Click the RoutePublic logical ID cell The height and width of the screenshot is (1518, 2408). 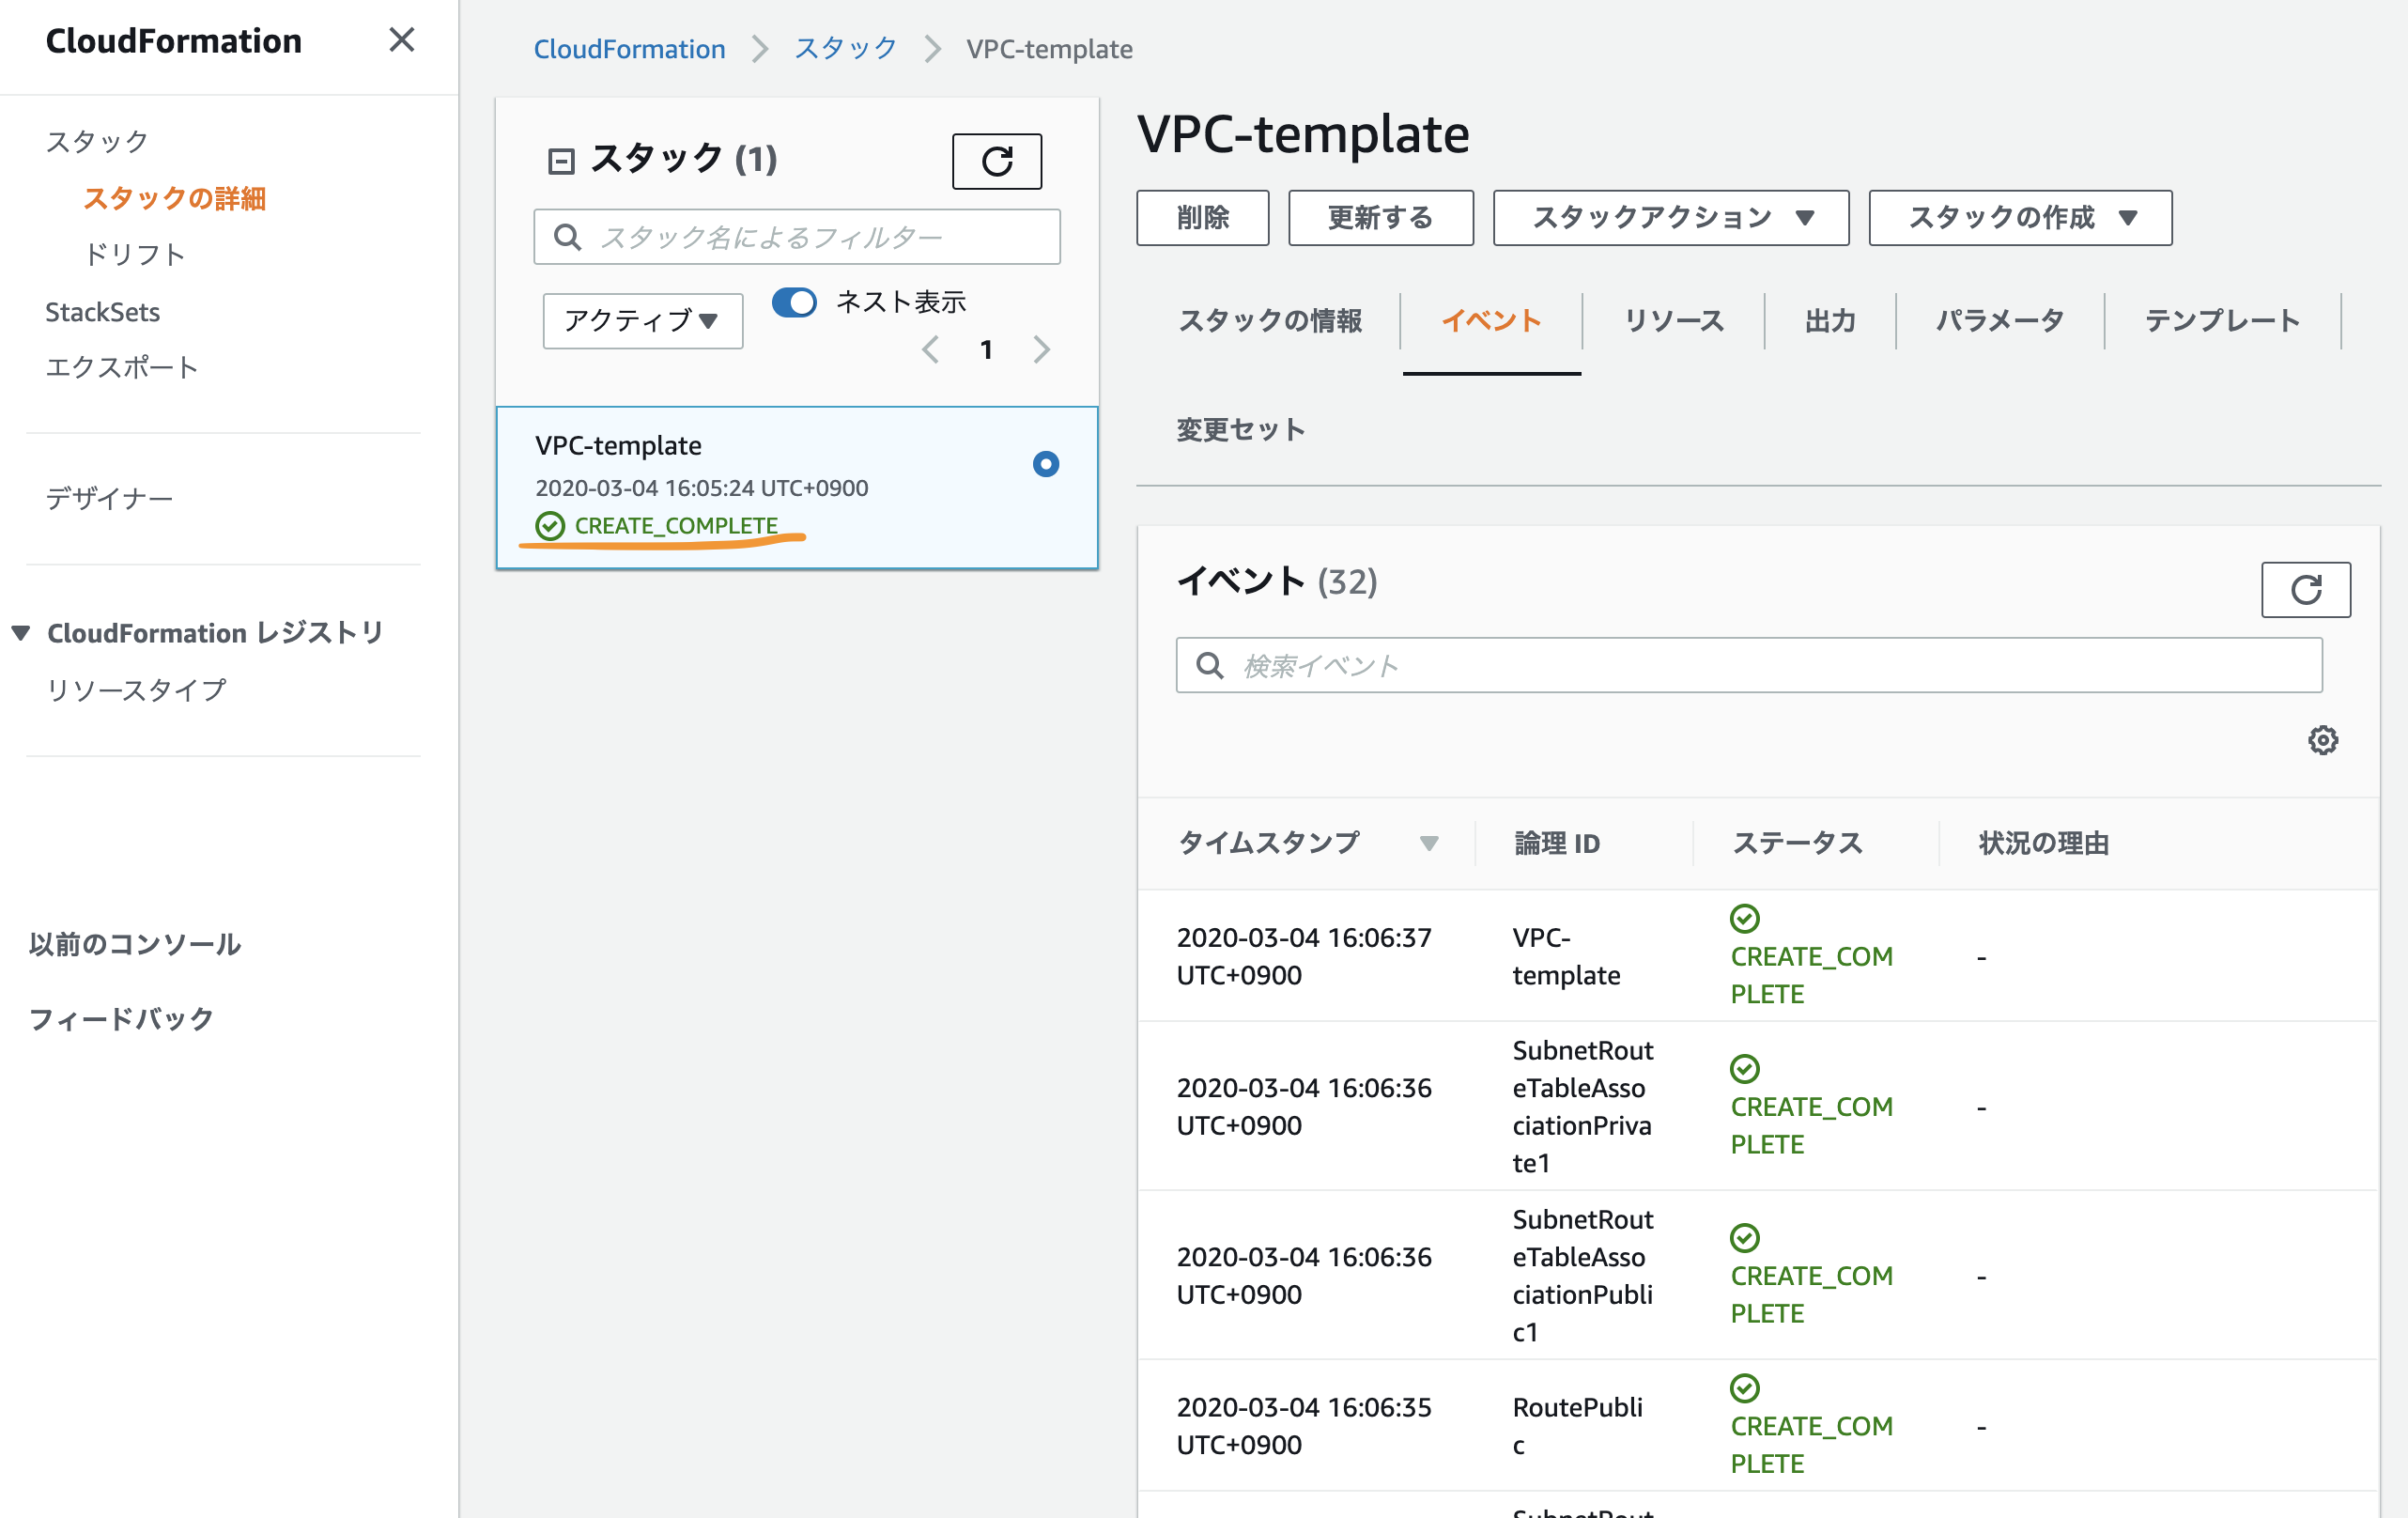pos(1577,1425)
